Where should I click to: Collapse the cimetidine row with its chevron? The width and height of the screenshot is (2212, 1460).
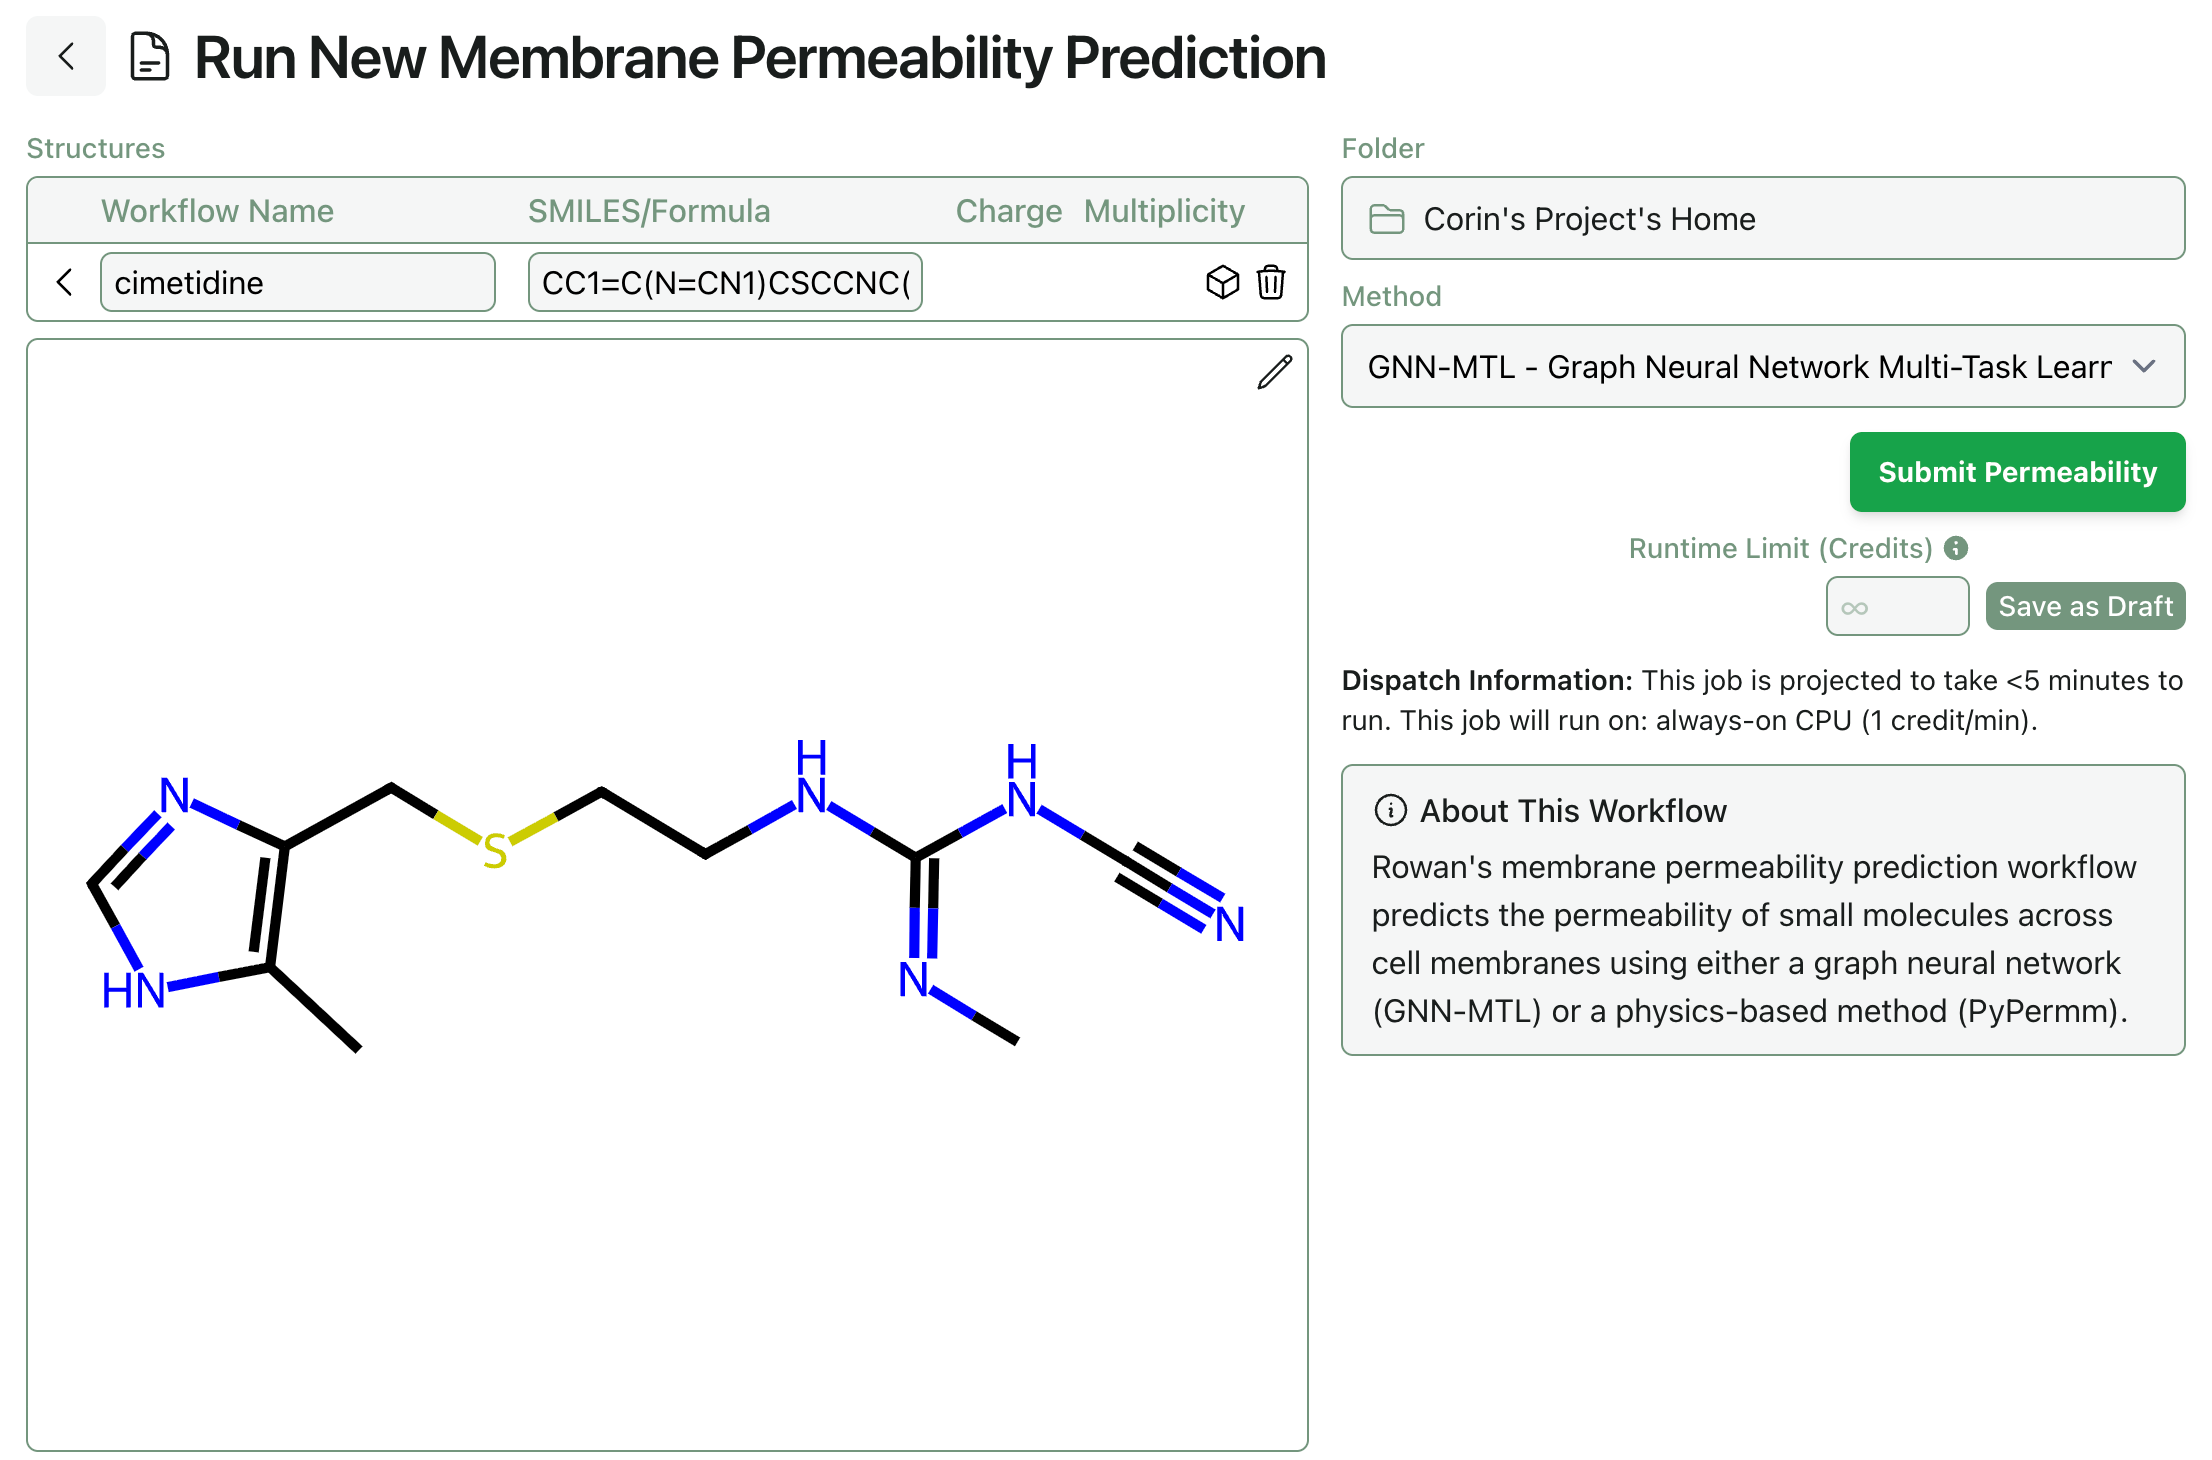tap(63, 283)
